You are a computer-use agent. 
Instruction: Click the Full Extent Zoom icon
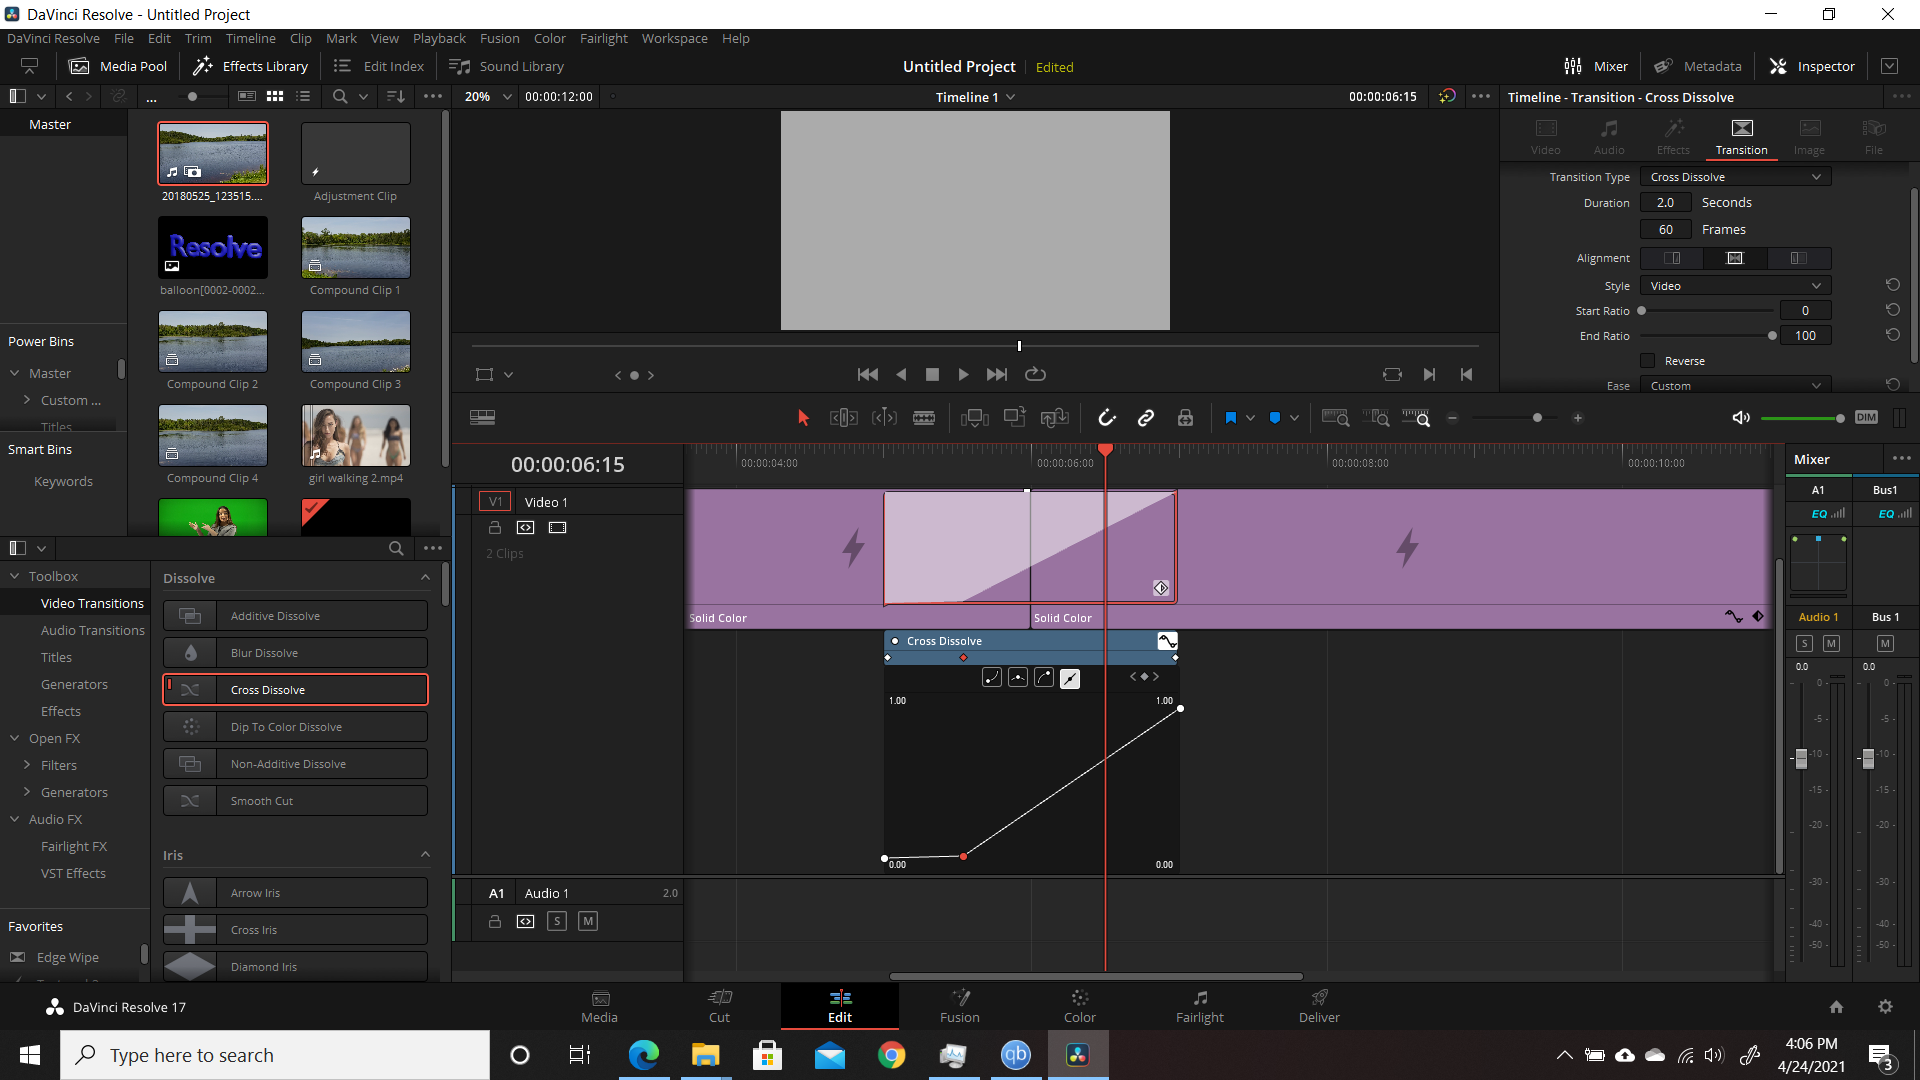coord(1336,418)
